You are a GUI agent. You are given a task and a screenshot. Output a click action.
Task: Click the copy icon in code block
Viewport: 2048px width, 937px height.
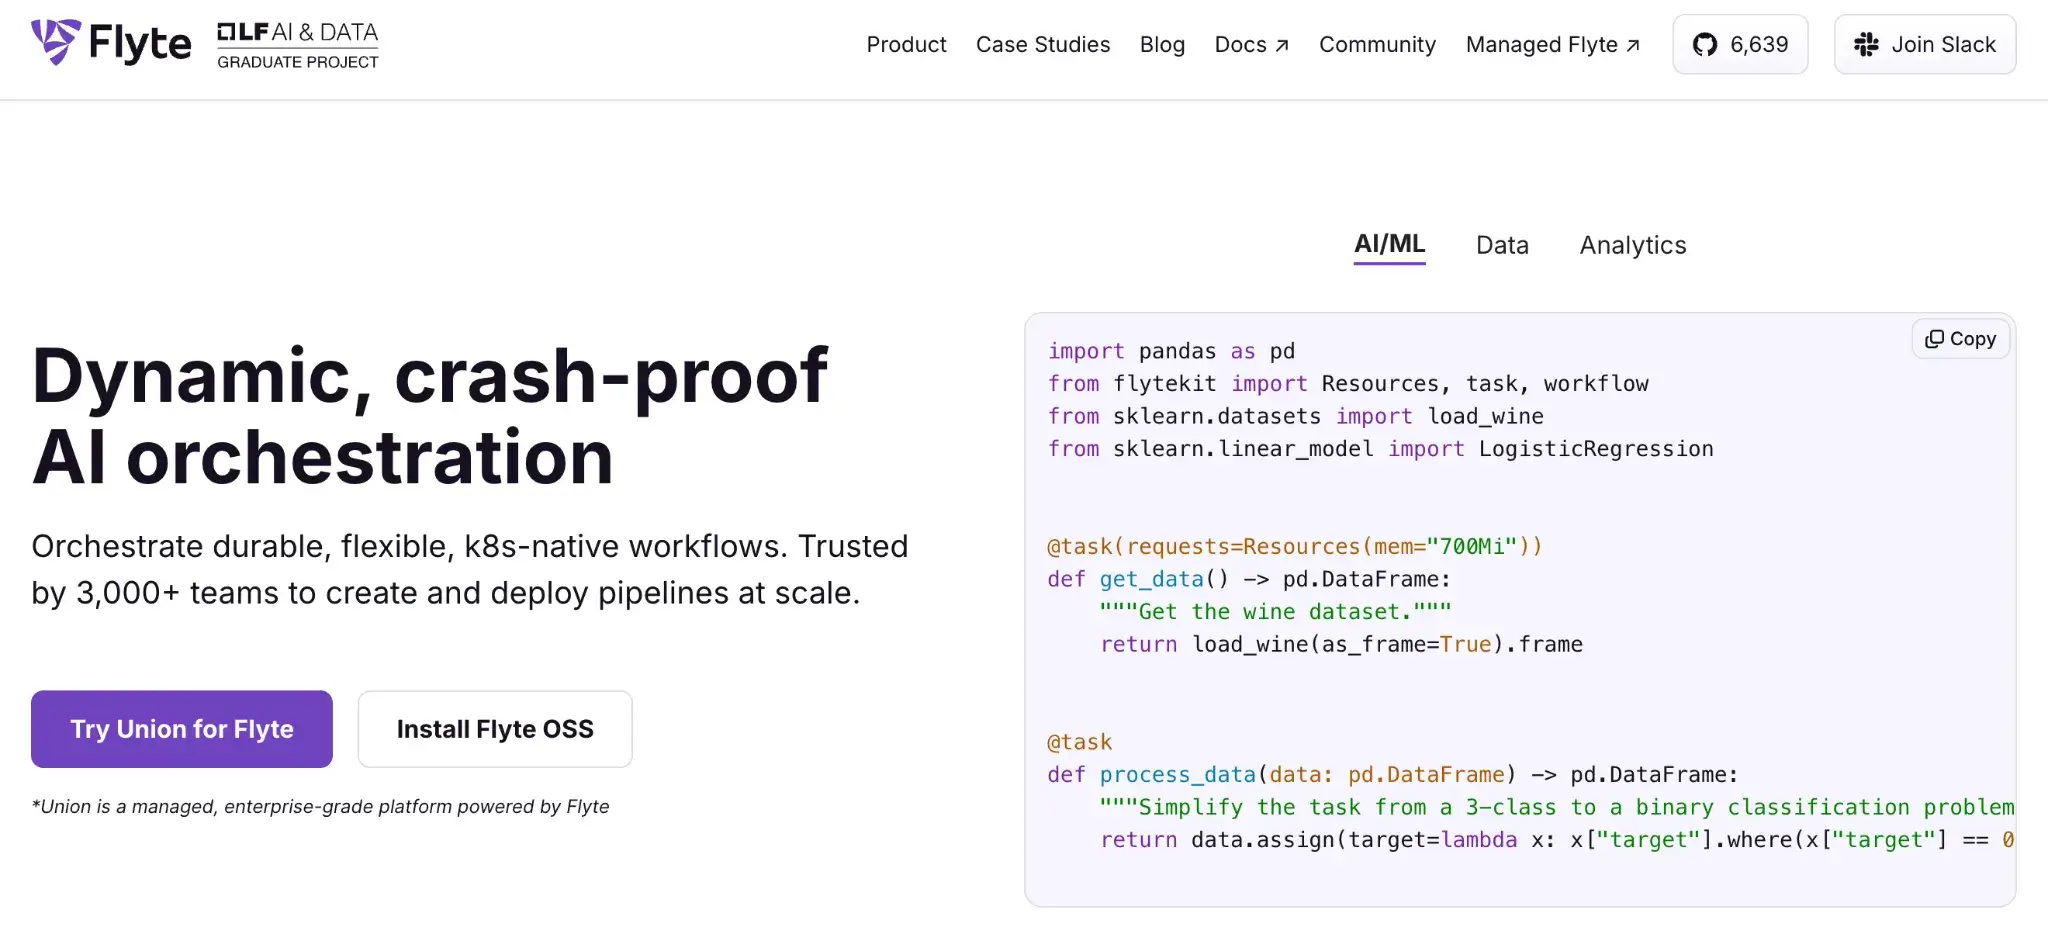coord(1934,339)
